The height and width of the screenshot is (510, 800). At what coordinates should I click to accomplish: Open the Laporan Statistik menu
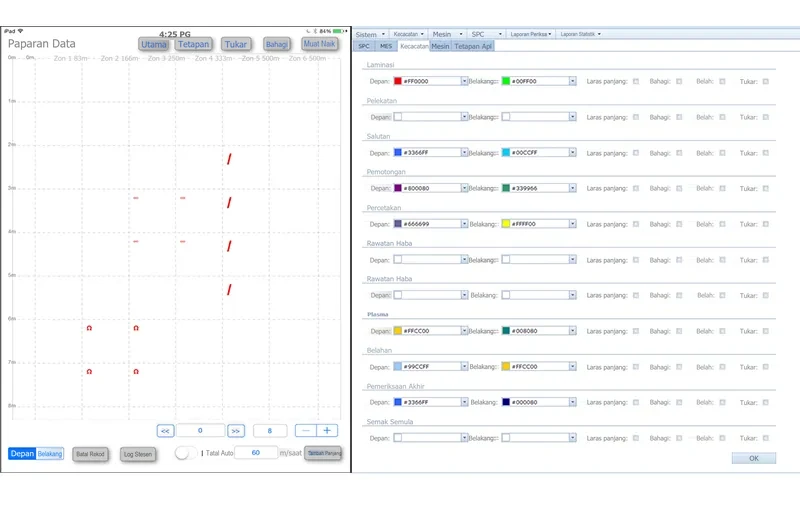click(x=580, y=34)
